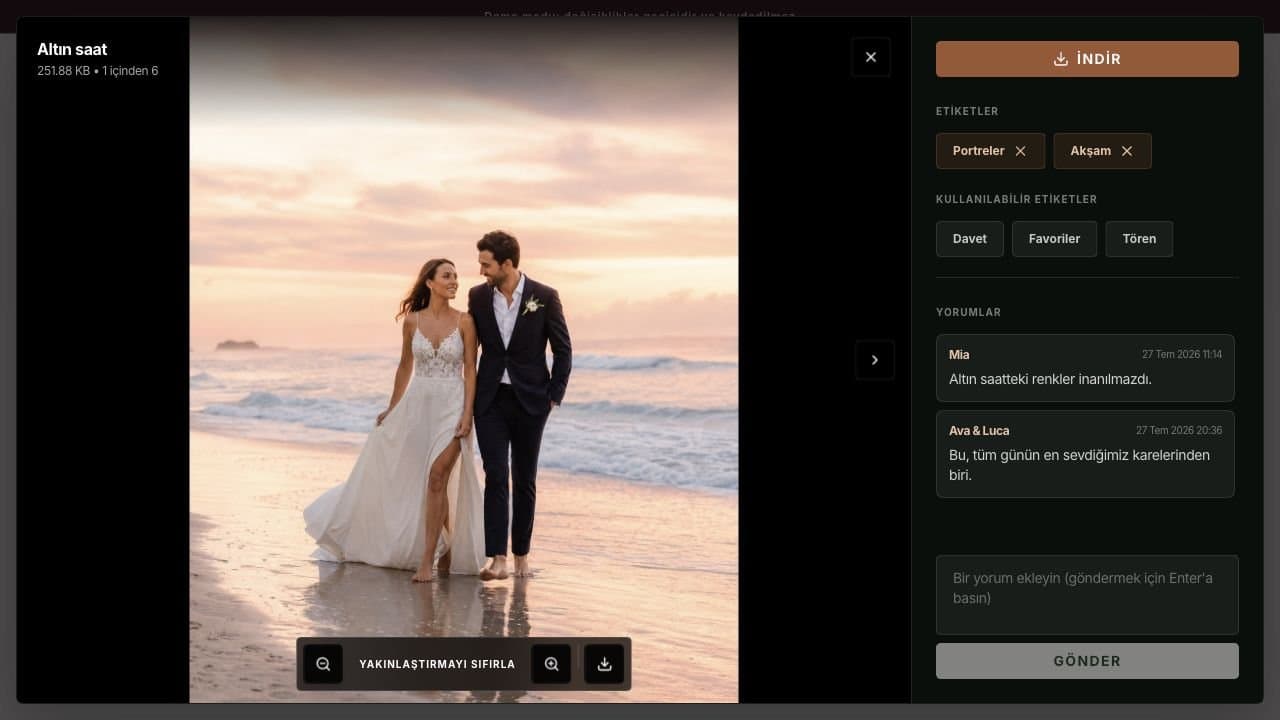Click the YORUMLAR section heading
The width and height of the screenshot is (1280, 720).
[968, 312]
